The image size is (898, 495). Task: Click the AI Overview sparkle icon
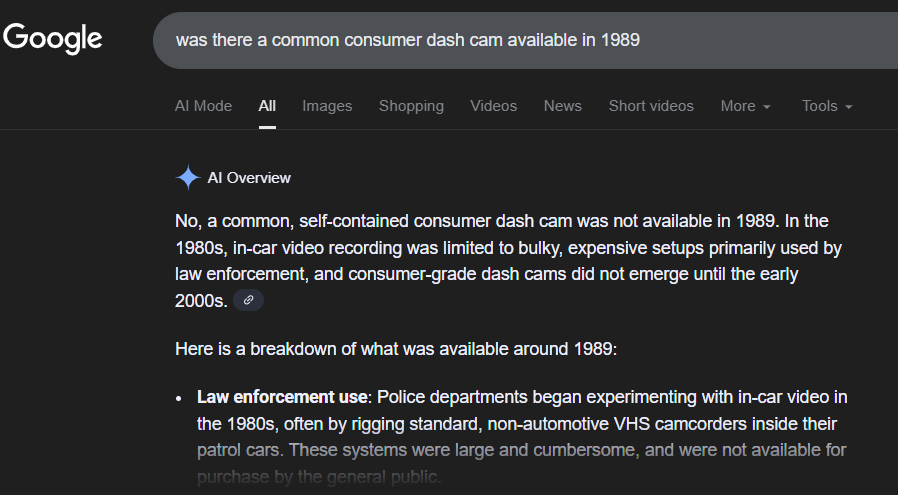[x=187, y=178]
